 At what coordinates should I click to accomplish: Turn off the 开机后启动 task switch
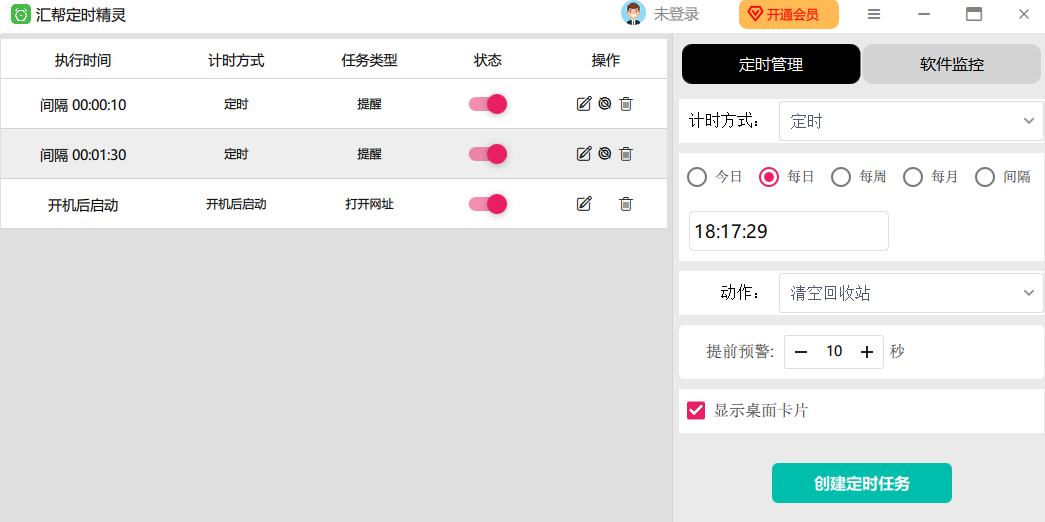488,204
